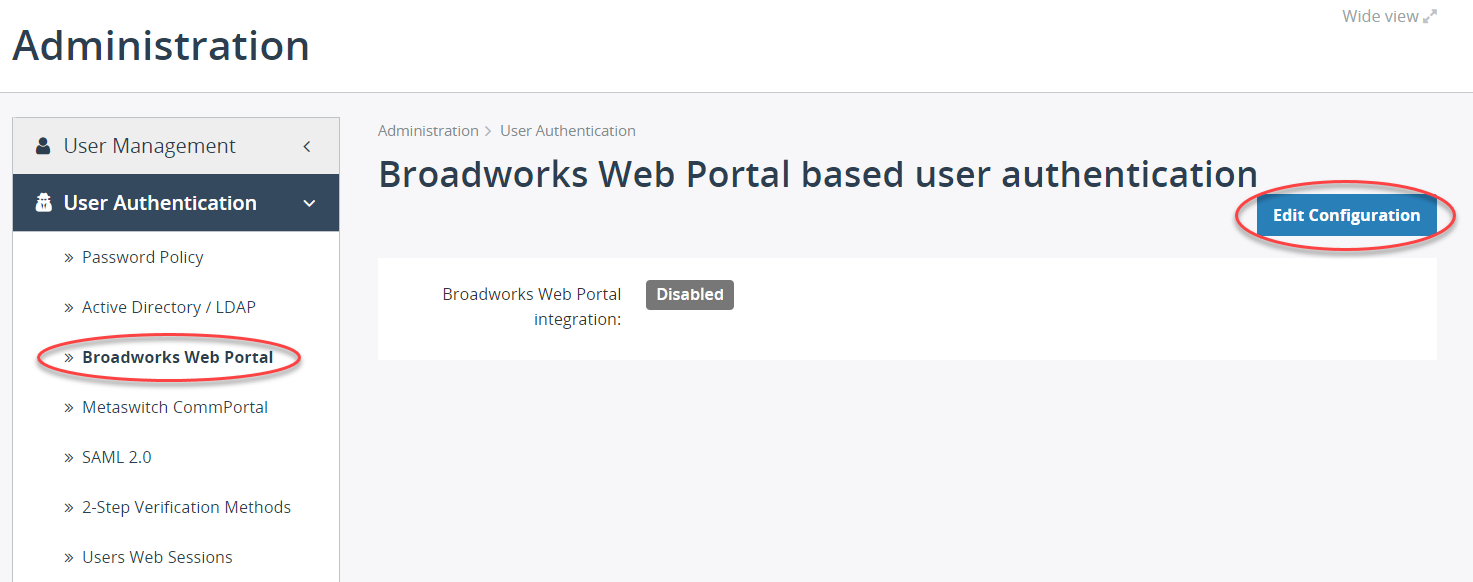Click the Wide view expand arrows icon
The width and height of the screenshot is (1473, 582).
1429,15
